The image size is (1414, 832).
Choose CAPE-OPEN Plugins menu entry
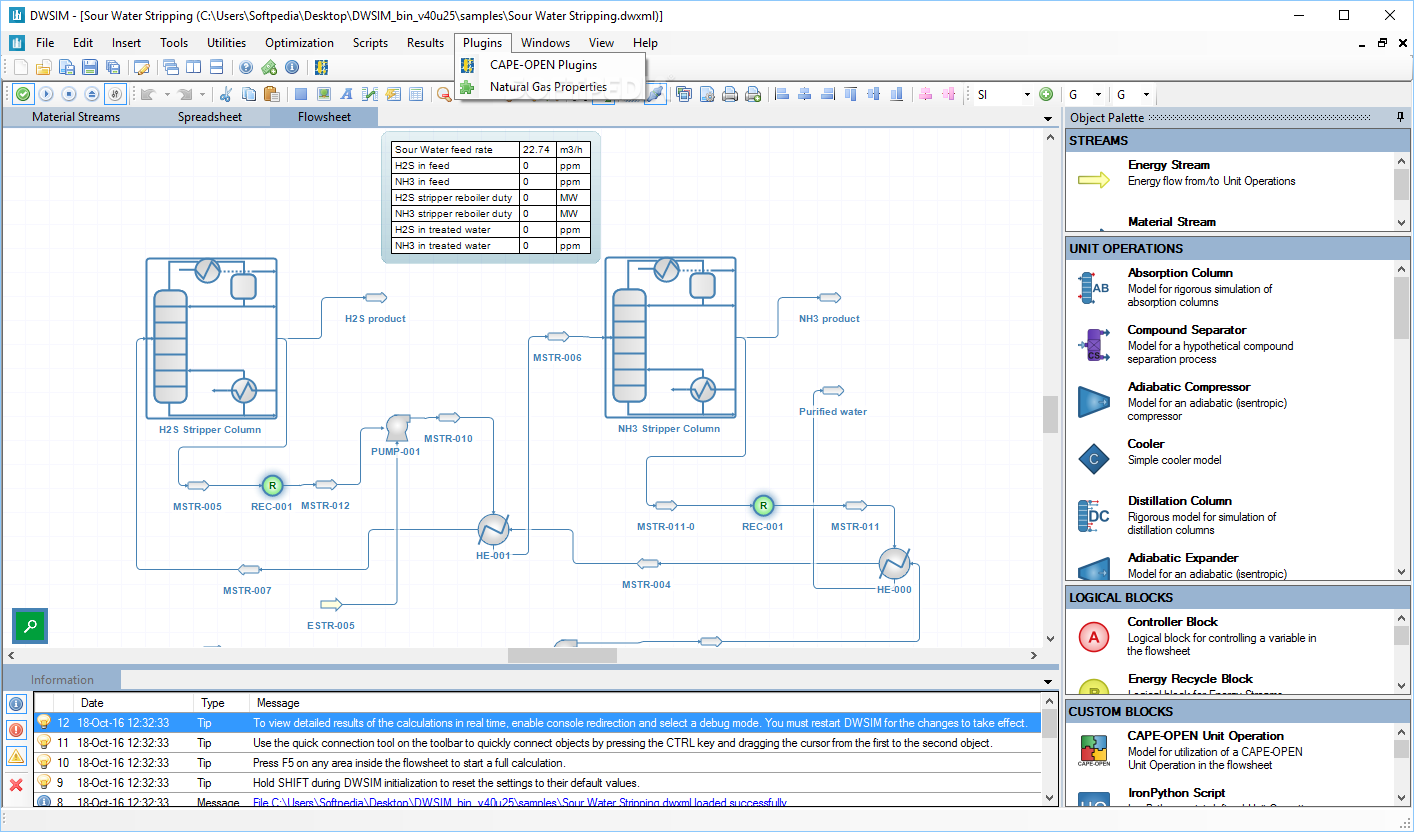[543, 65]
